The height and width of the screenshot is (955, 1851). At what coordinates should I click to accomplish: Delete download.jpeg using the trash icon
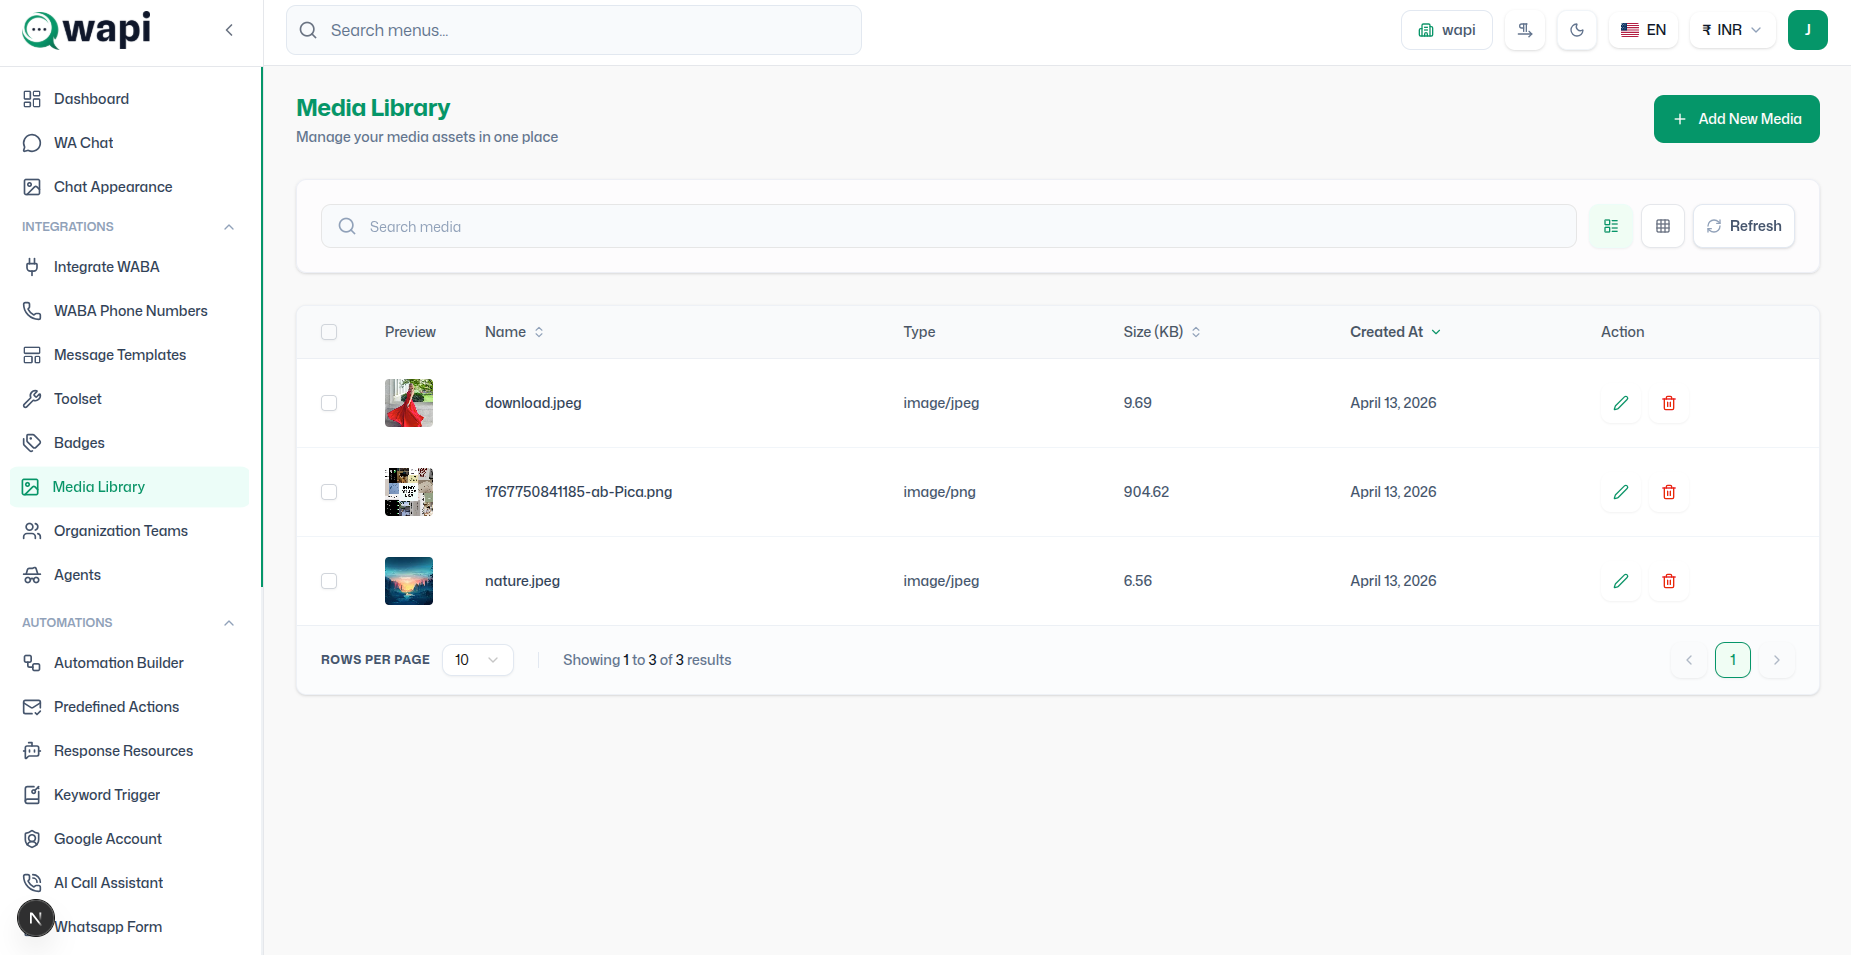[1669, 403]
